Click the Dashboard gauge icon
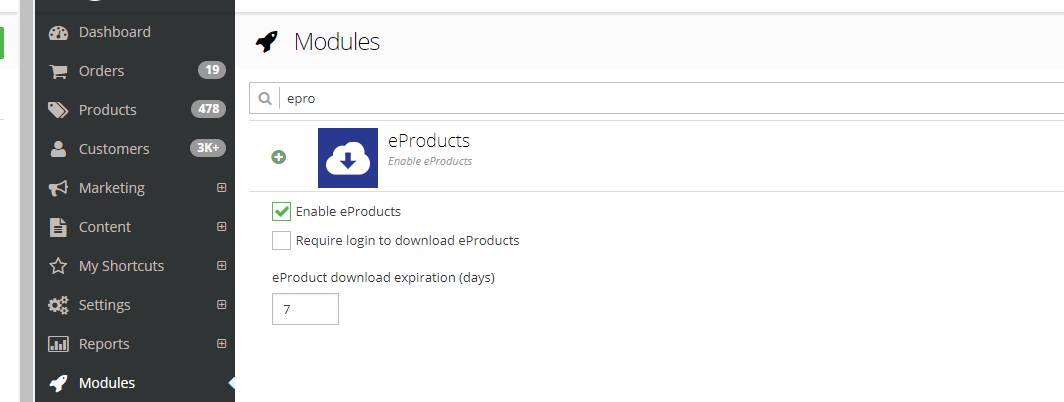Screen dimensions: 1064x402 point(58,32)
